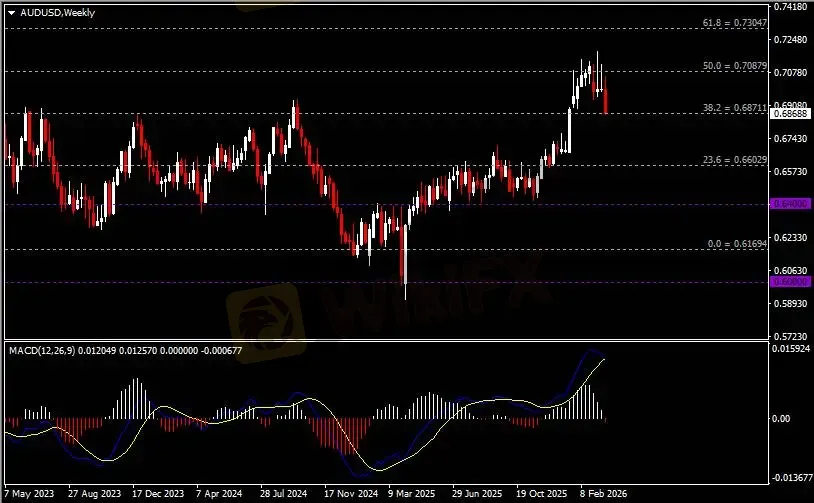814x503 pixels.
Task: Click the 7 May 2023 date label
Action: coord(28,494)
